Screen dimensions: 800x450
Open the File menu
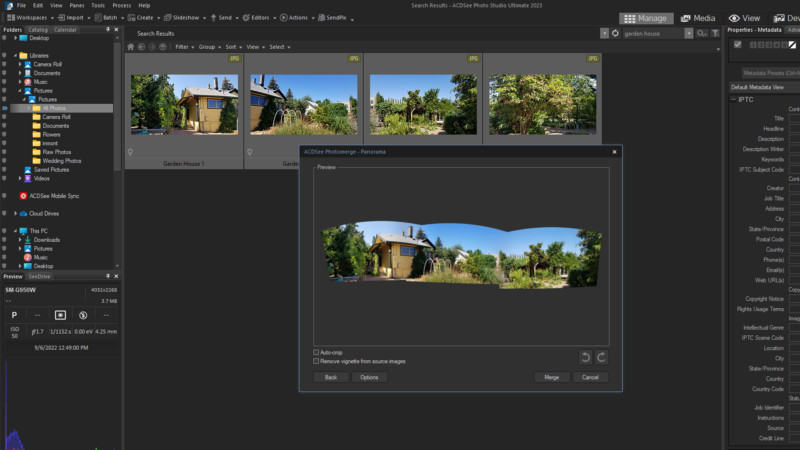tap(21, 6)
